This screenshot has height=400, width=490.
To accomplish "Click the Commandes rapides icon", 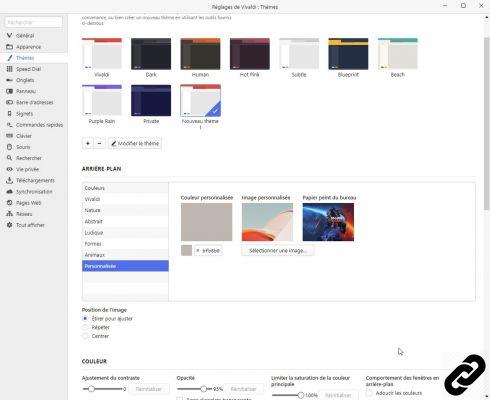I will [9, 124].
